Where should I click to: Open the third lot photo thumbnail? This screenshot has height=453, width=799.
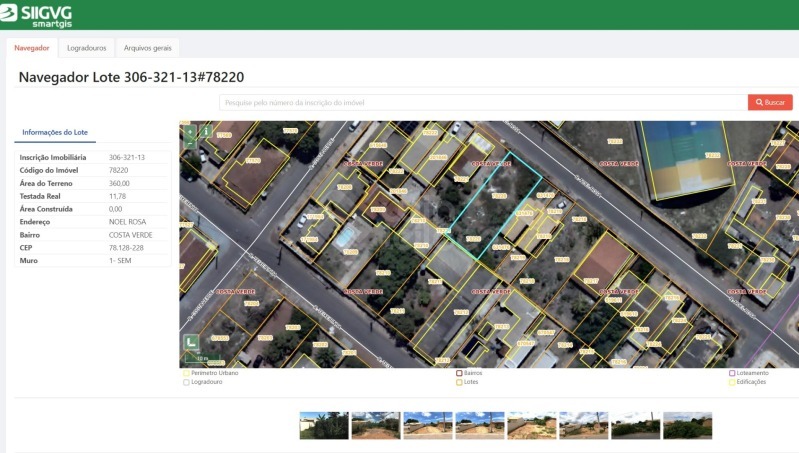(428, 425)
